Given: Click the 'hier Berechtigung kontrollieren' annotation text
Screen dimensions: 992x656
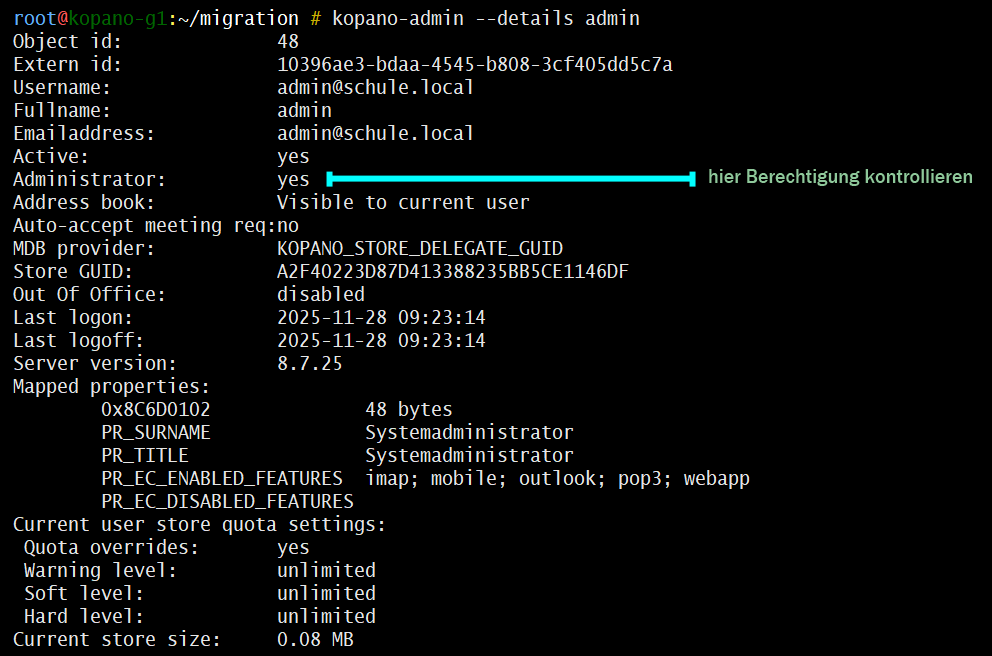Looking at the screenshot, I should tap(840, 177).
